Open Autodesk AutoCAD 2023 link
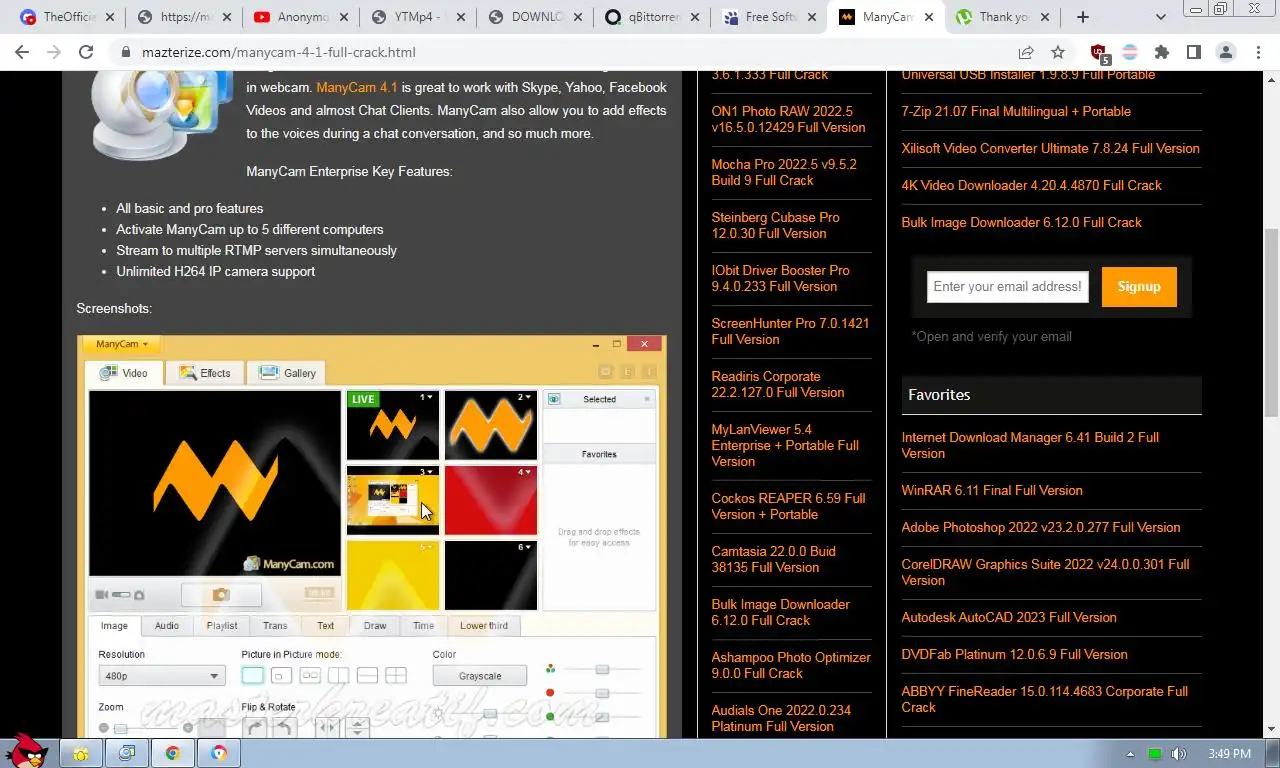Viewport: 1280px width, 768px height. (1009, 617)
